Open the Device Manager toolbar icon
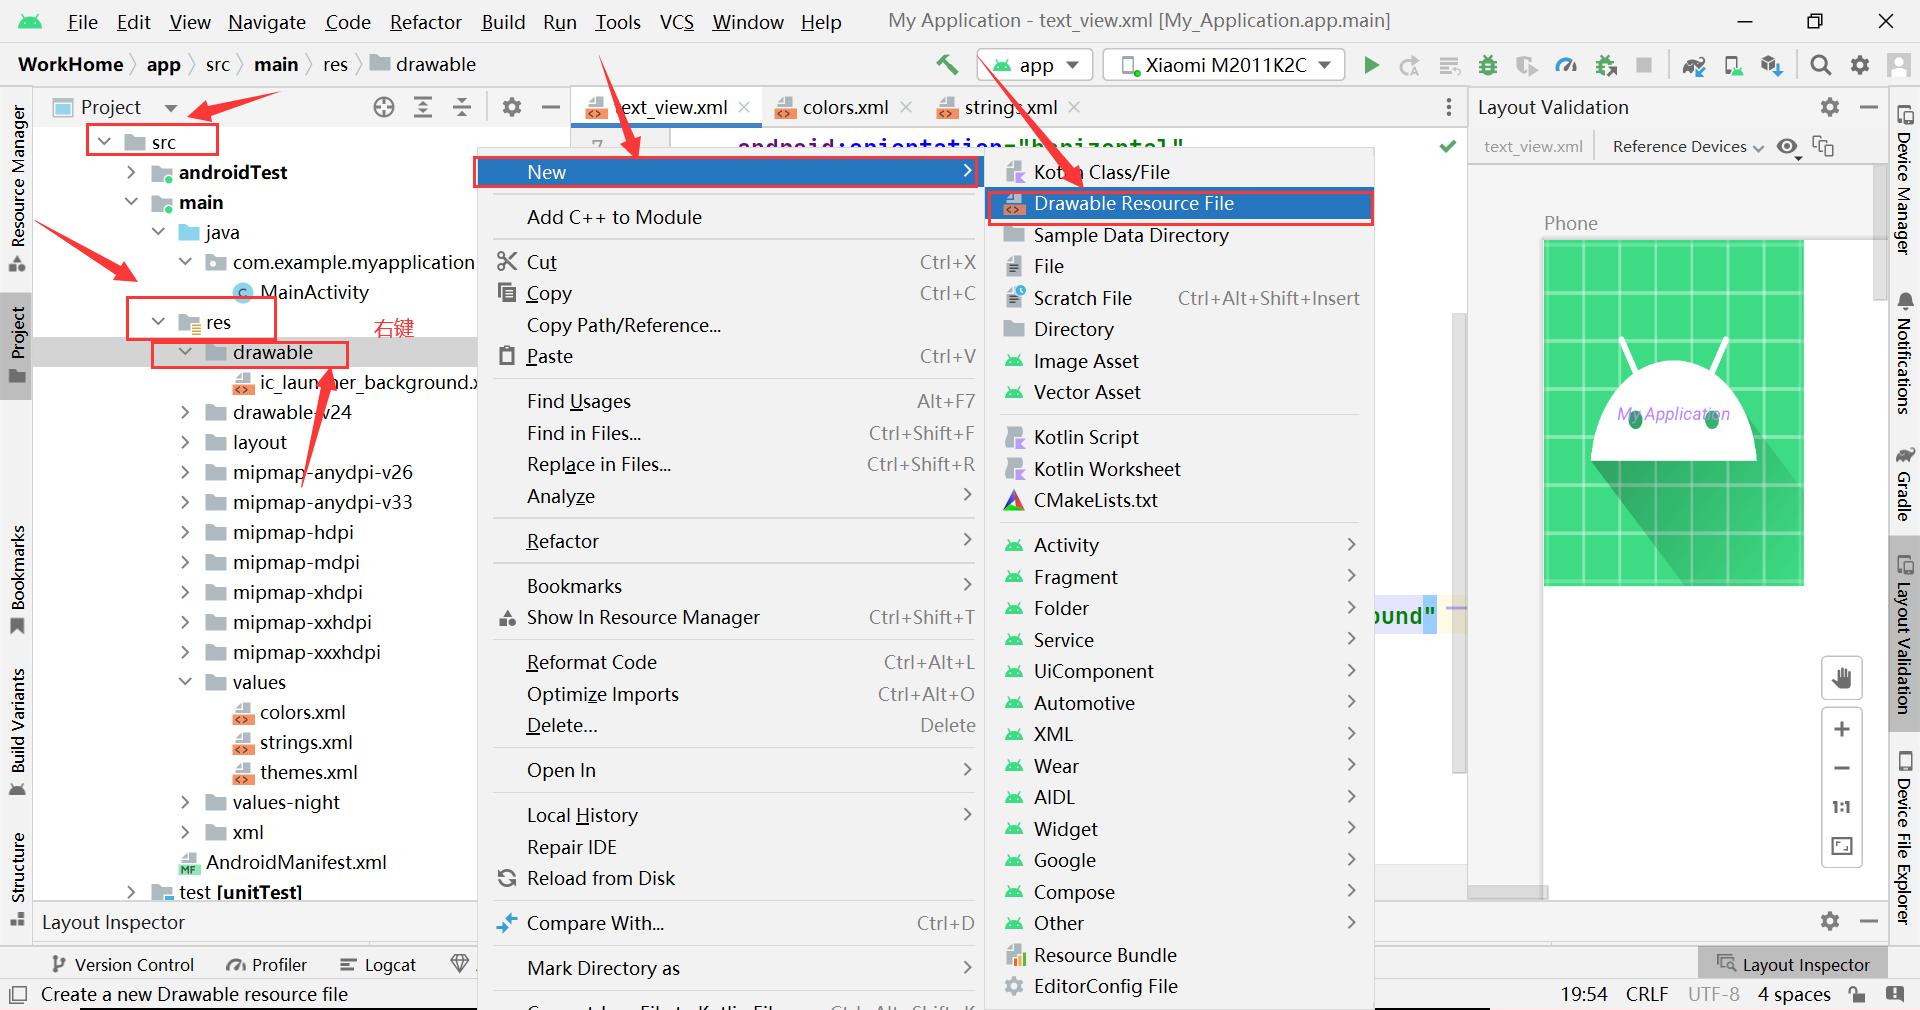The height and width of the screenshot is (1010, 1920). click(x=1733, y=65)
